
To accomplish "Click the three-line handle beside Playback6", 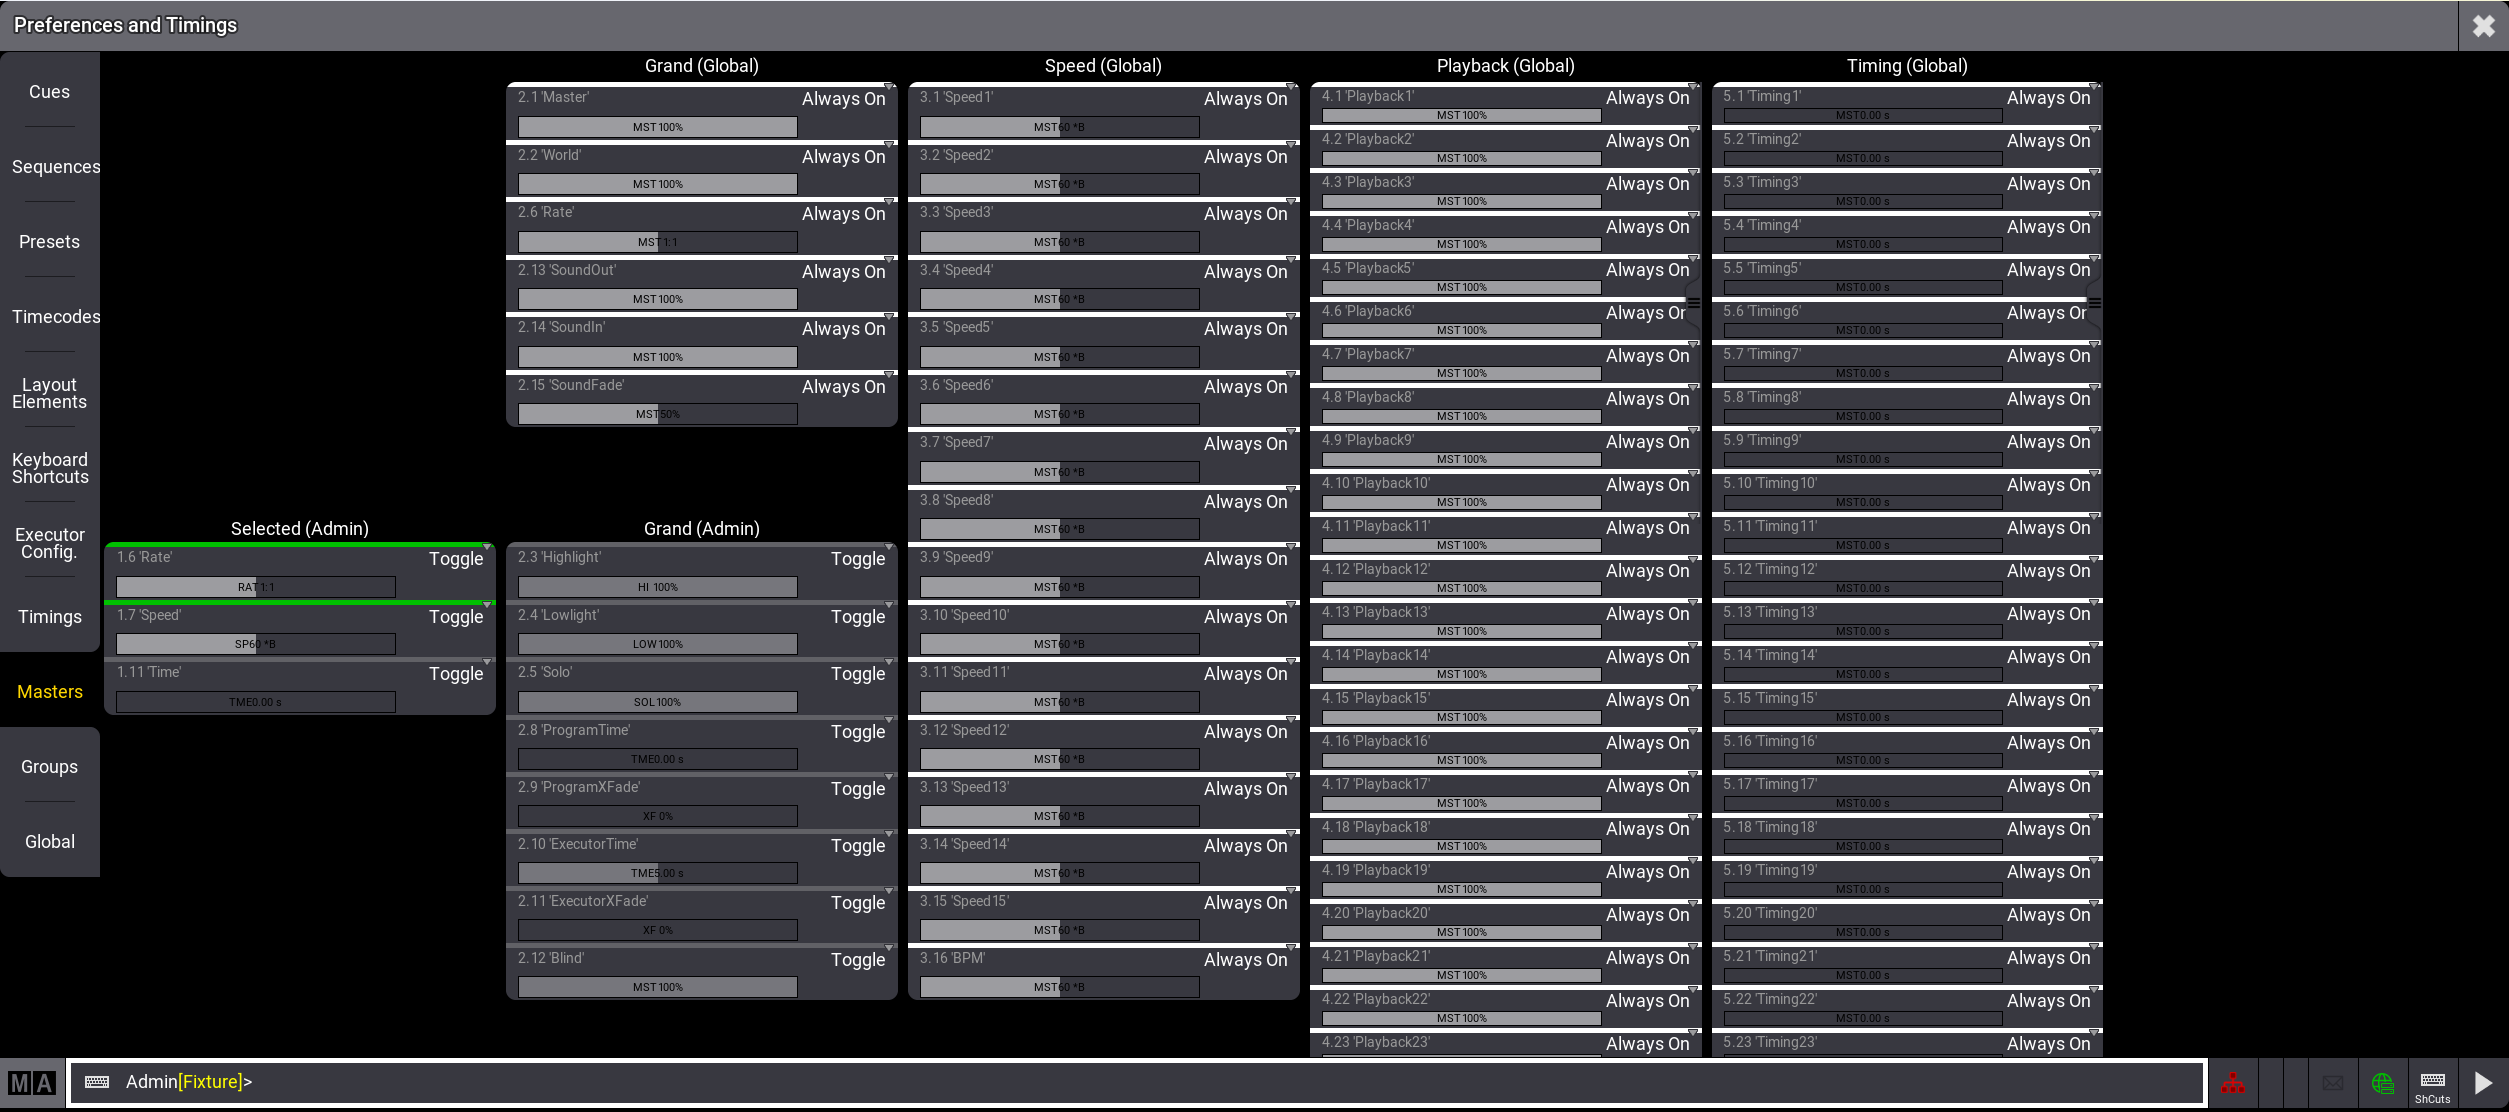I will pyautogui.click(x=1693, y=302).
